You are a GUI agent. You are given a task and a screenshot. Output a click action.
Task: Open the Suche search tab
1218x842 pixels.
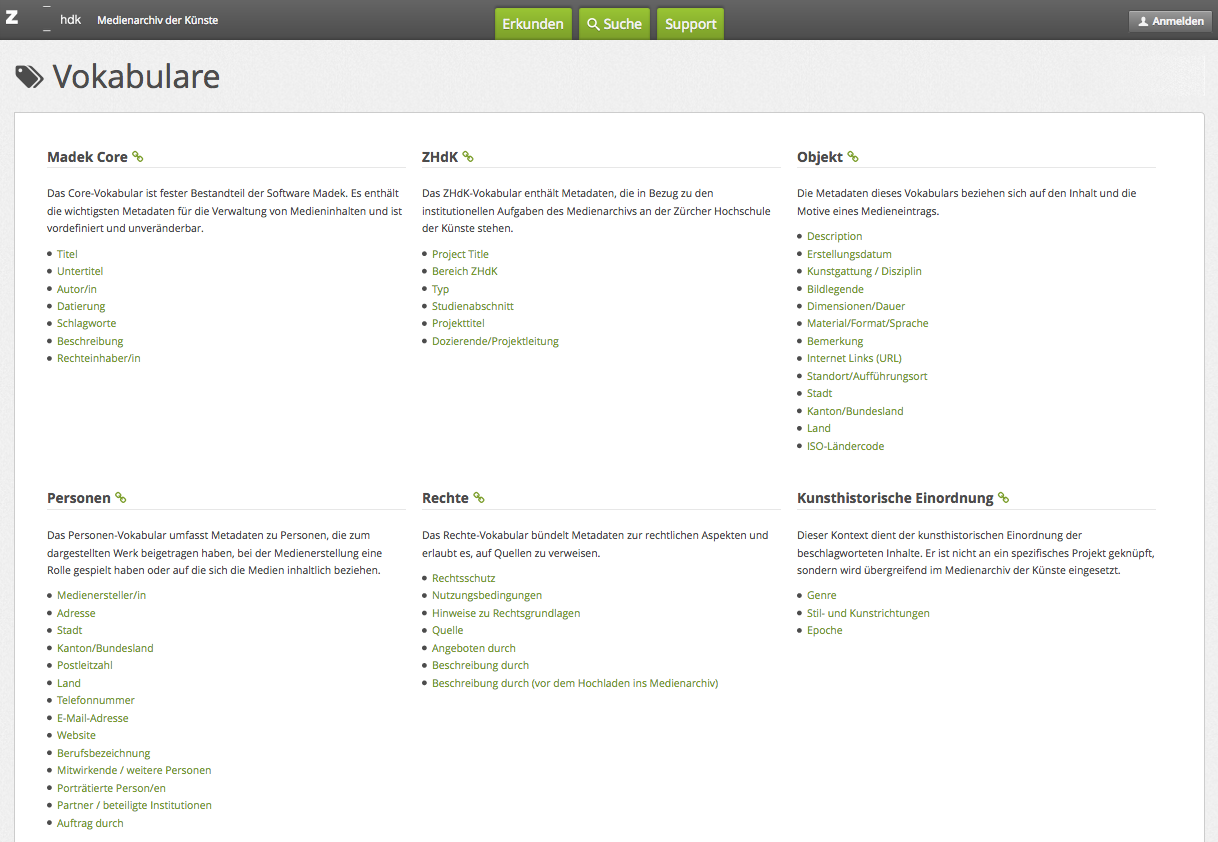click(x=614, y=24)
